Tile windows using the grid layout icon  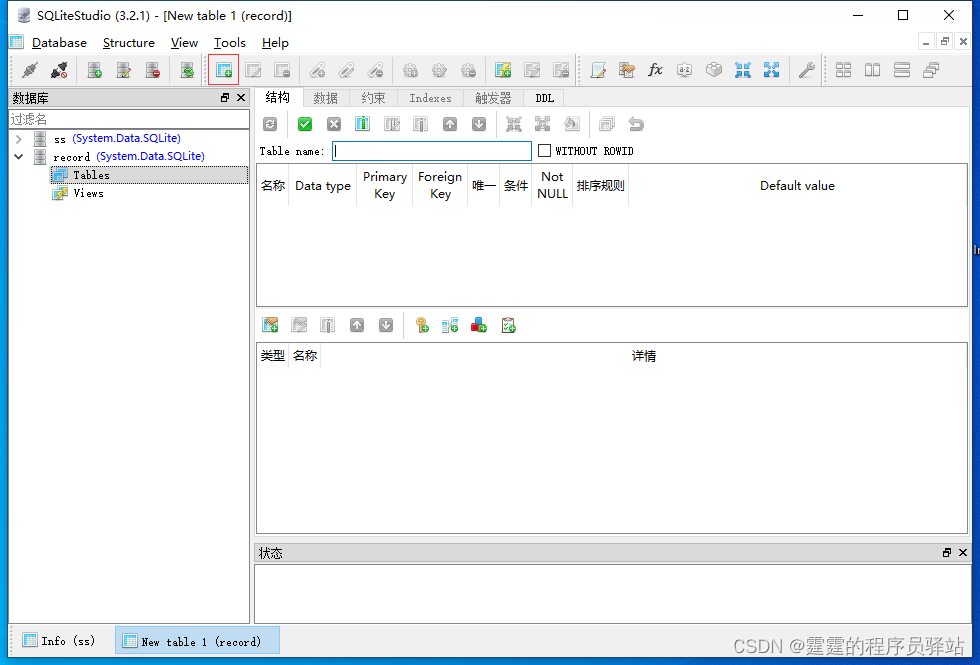click(843, 70)
